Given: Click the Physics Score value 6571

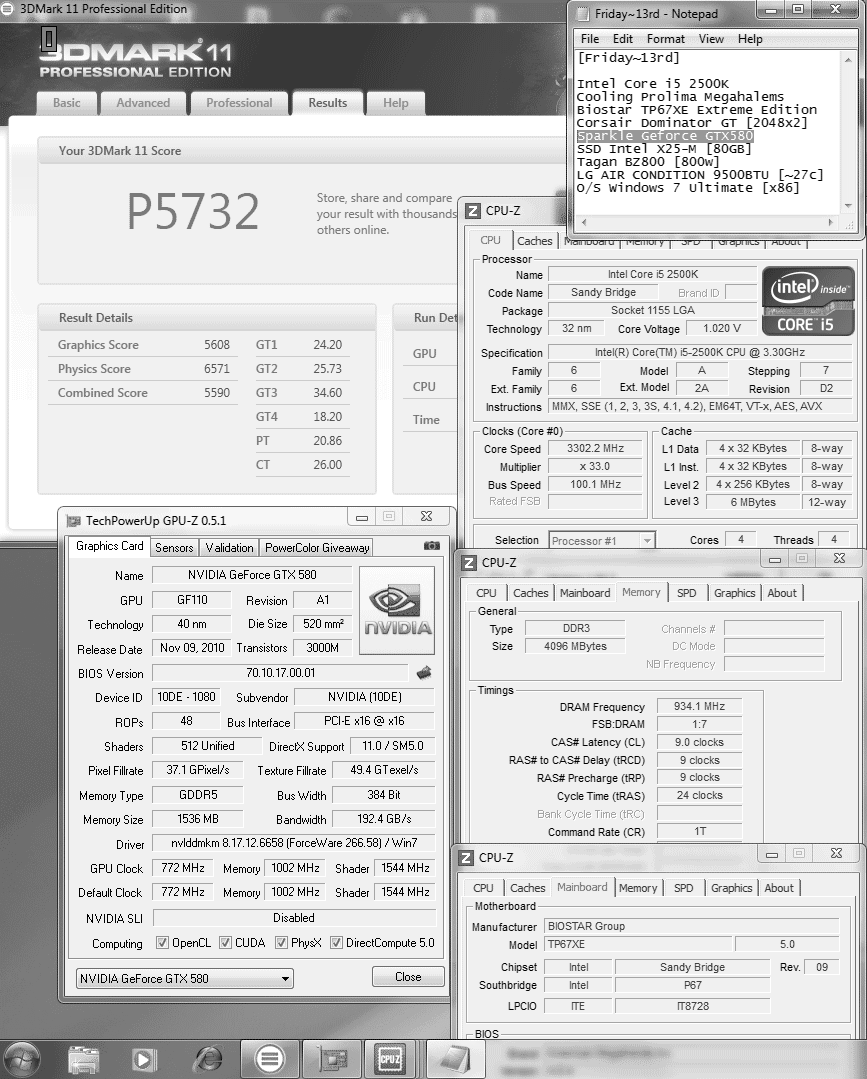Looking at the screenshot, I should coord(217,369).
